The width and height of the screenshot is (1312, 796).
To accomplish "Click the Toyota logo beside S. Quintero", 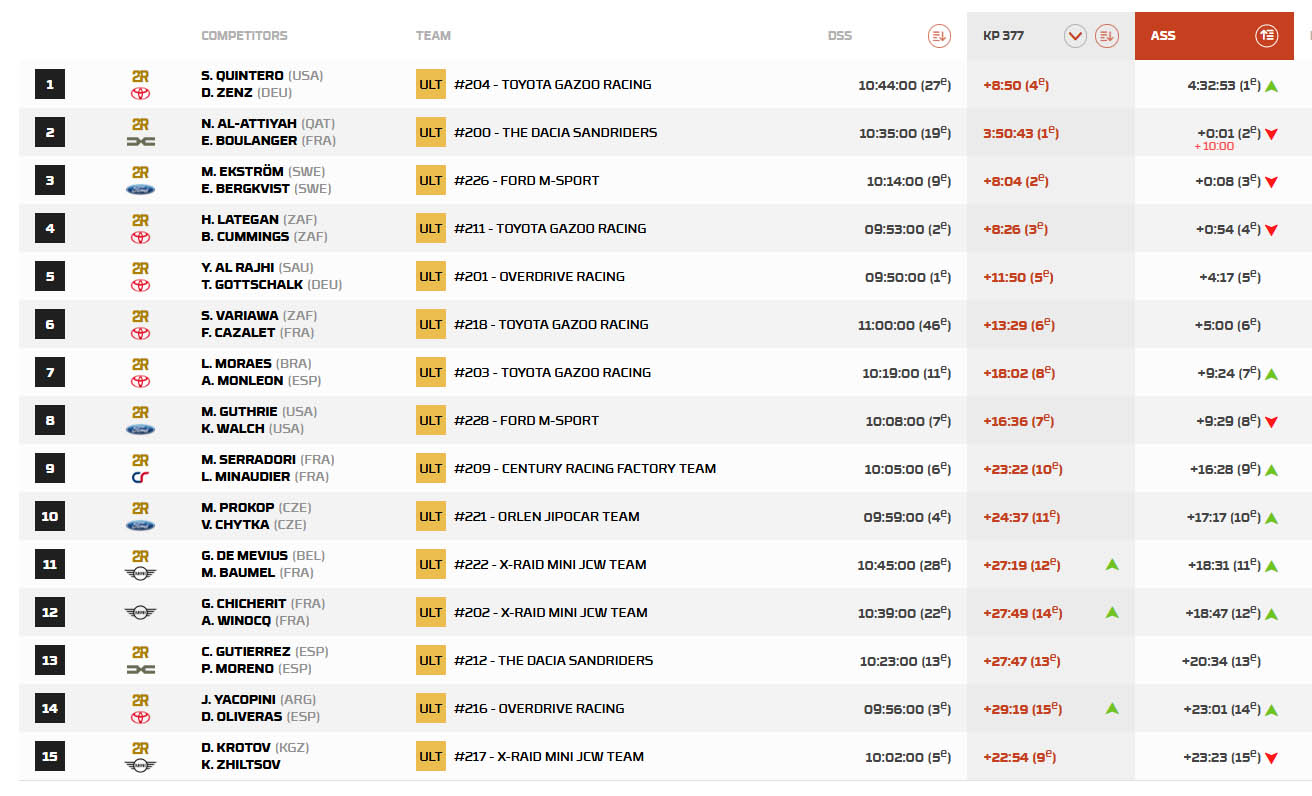I will point(140,94).
